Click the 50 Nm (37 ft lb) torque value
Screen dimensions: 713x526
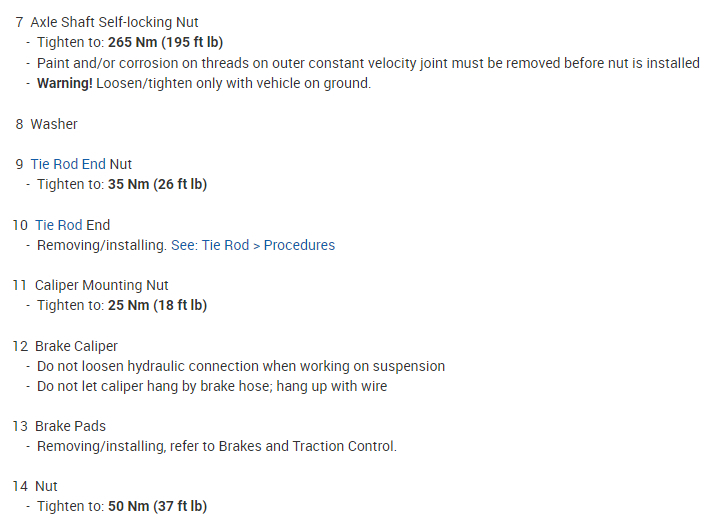coord(157,506)
